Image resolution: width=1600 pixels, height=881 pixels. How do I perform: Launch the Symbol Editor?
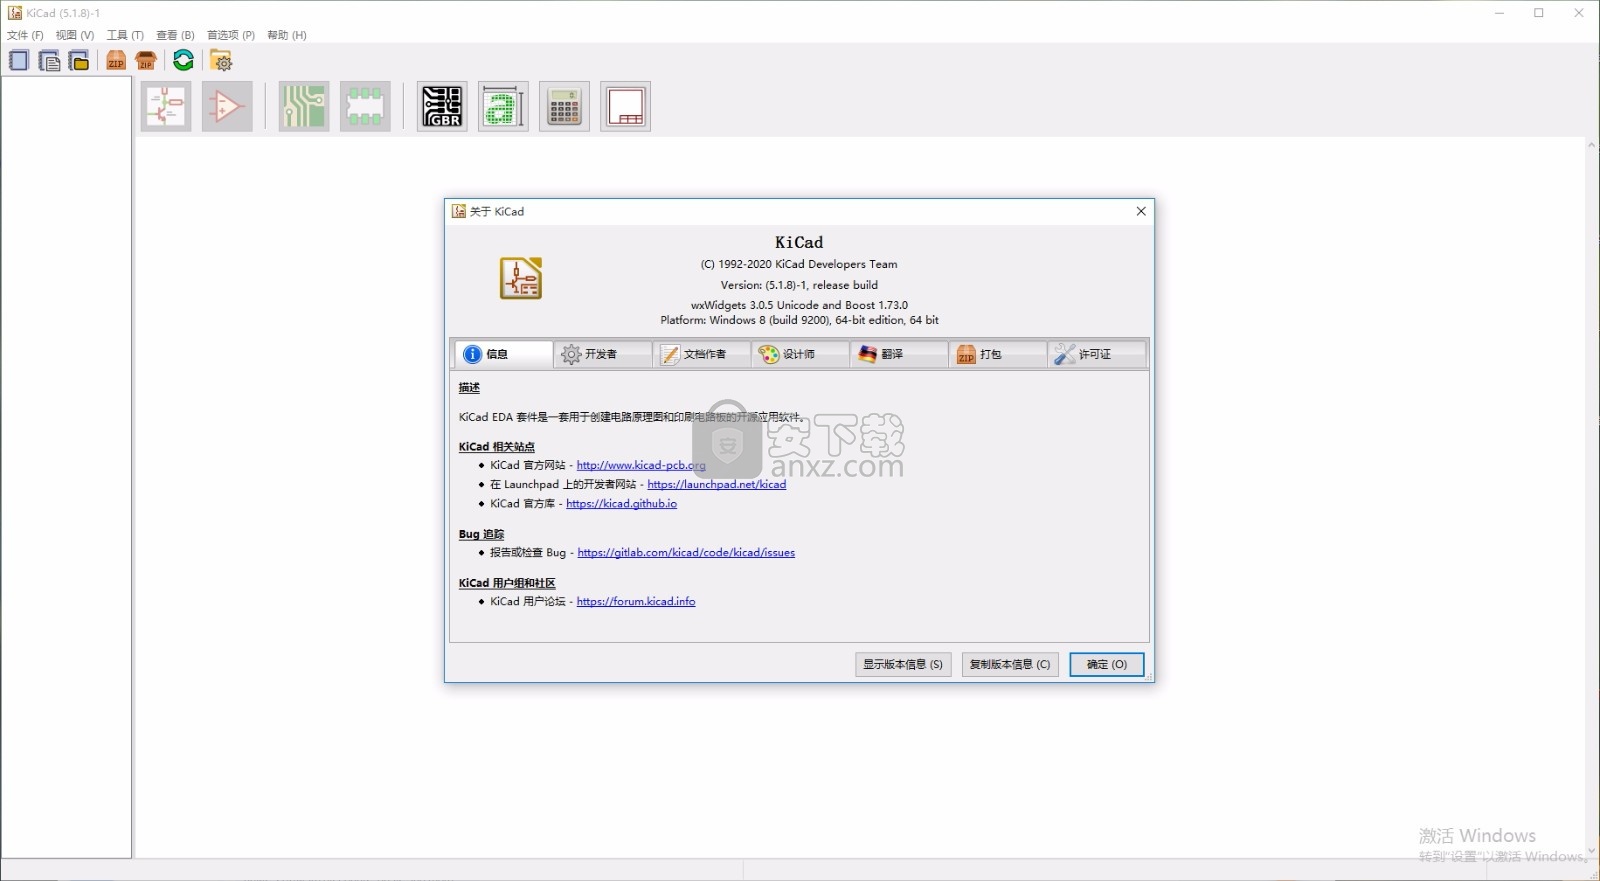tap(227, 106)
